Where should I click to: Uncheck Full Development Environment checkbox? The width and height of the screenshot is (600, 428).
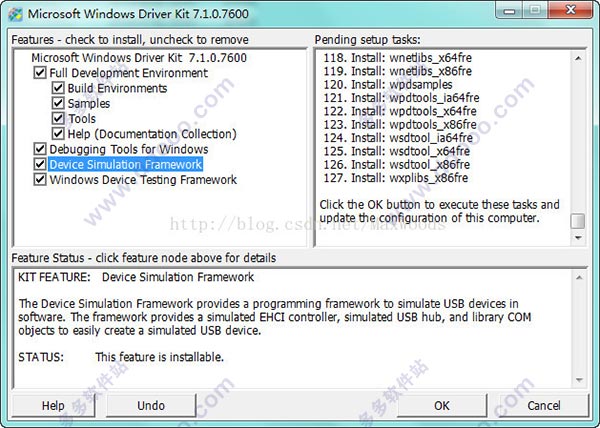tap(40, 73)
